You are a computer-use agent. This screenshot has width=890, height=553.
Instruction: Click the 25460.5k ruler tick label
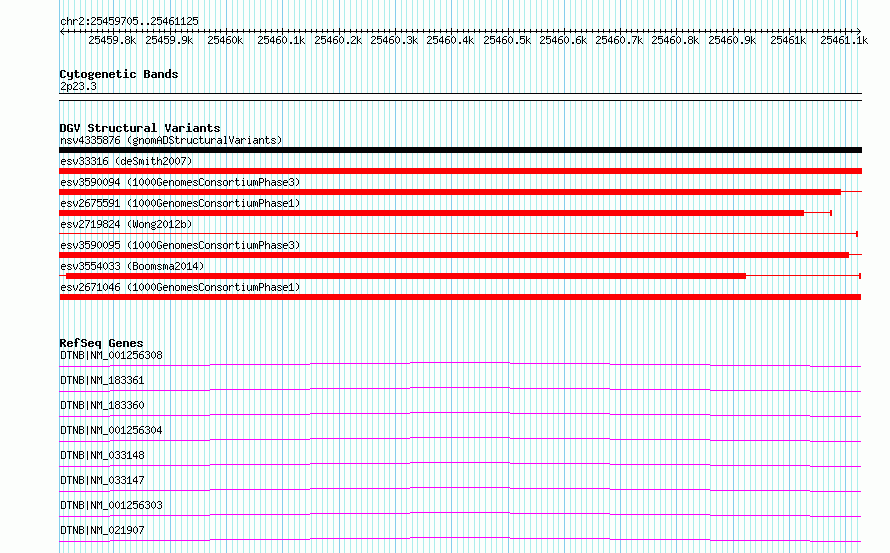pos(507,40)
